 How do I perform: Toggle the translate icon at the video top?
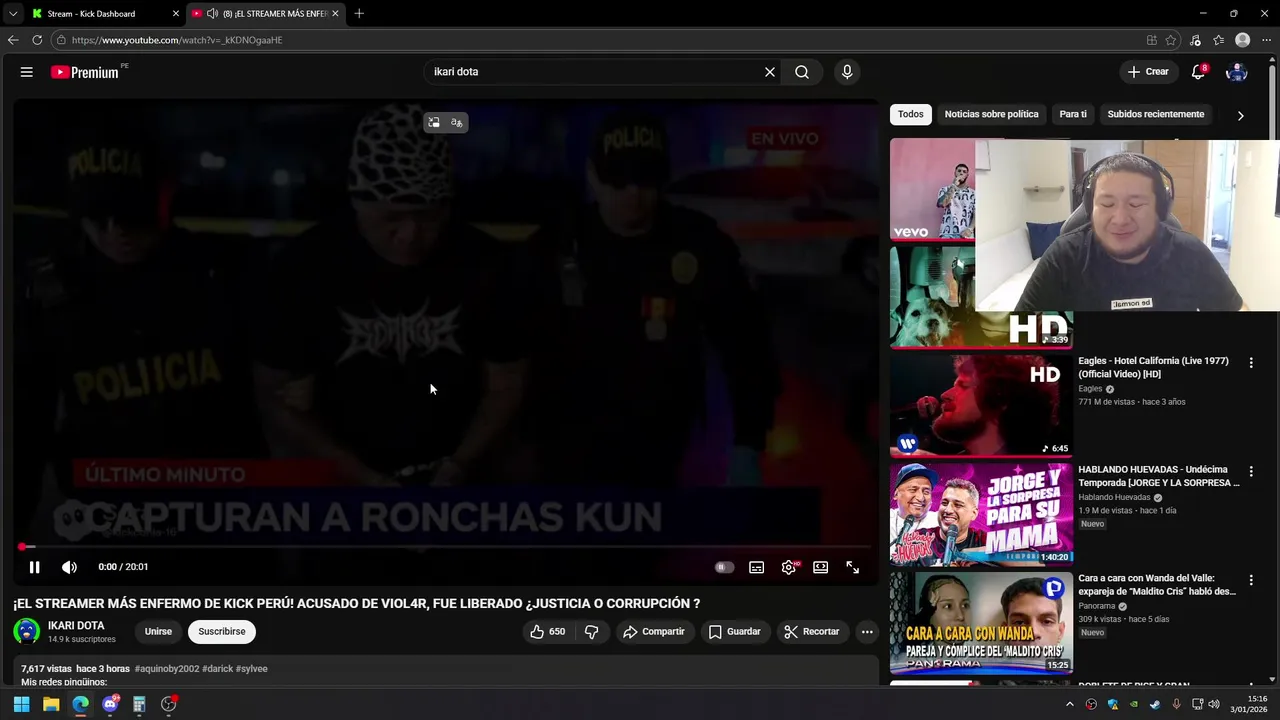coord(457,122)
